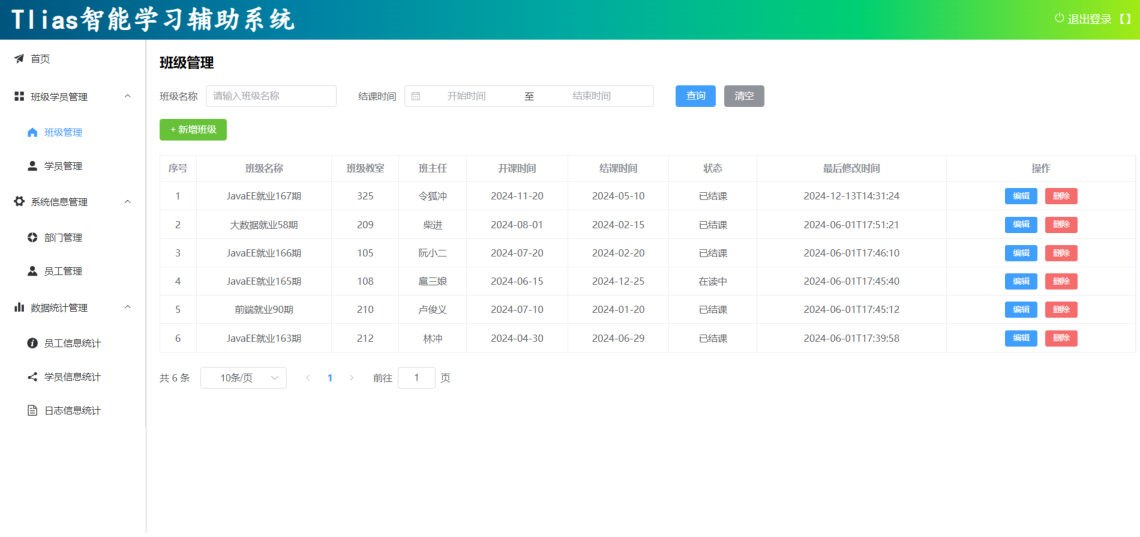The image size is (1140, 537).
Task: Edit the JavaEE就业166期 row
Action: [x=1021, y=253]
